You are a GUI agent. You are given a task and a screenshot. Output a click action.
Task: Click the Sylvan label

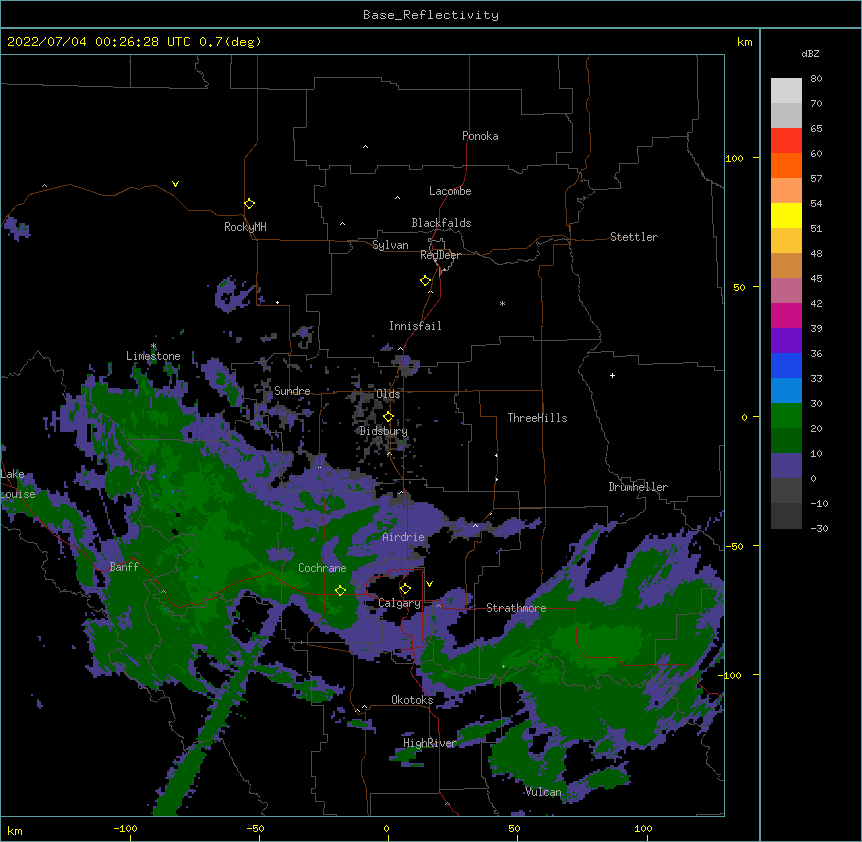tap(390, 245)
